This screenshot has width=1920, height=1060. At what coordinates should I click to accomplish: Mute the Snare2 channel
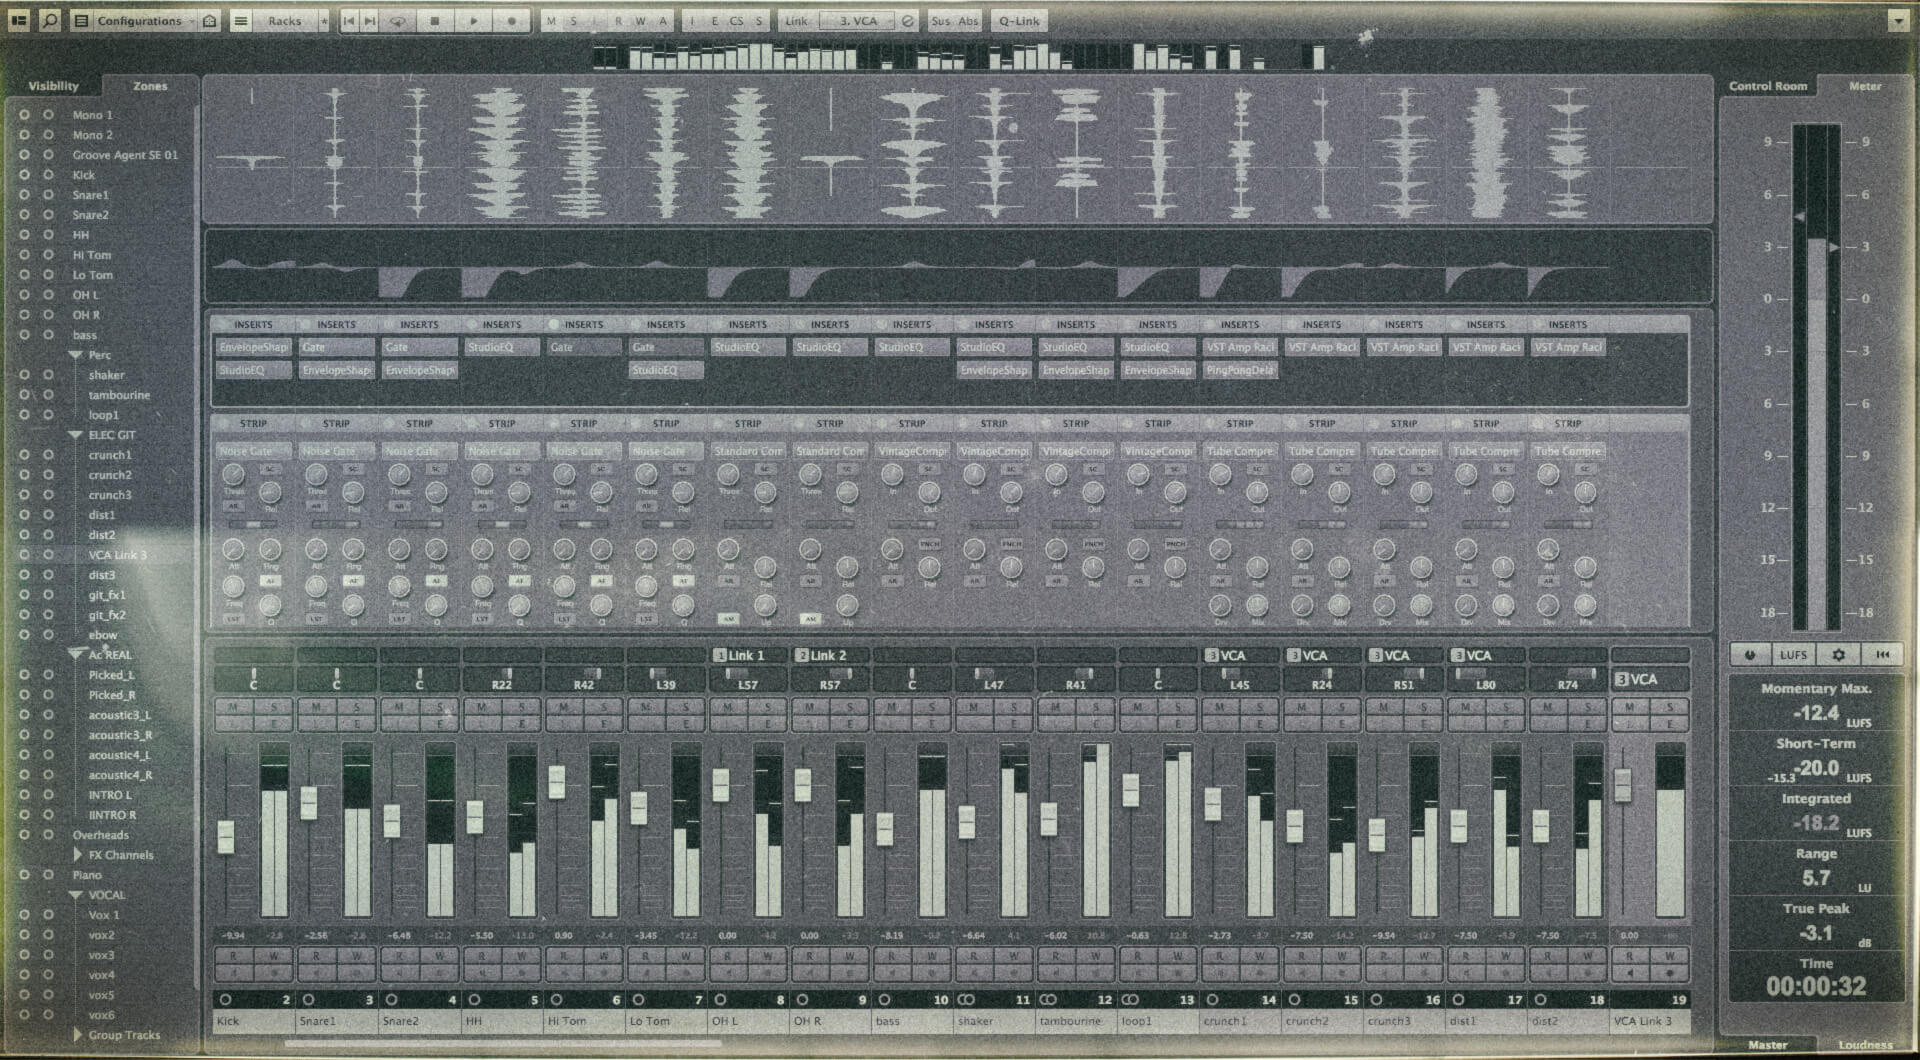(x=400, y=707)
